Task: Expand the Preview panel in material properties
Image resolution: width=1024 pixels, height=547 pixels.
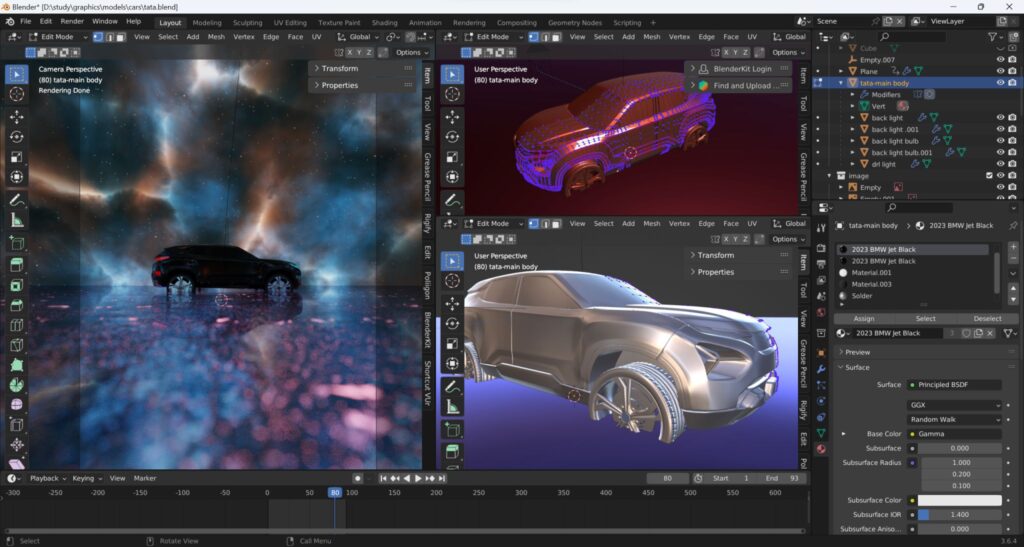Action: tap(926, 352)
